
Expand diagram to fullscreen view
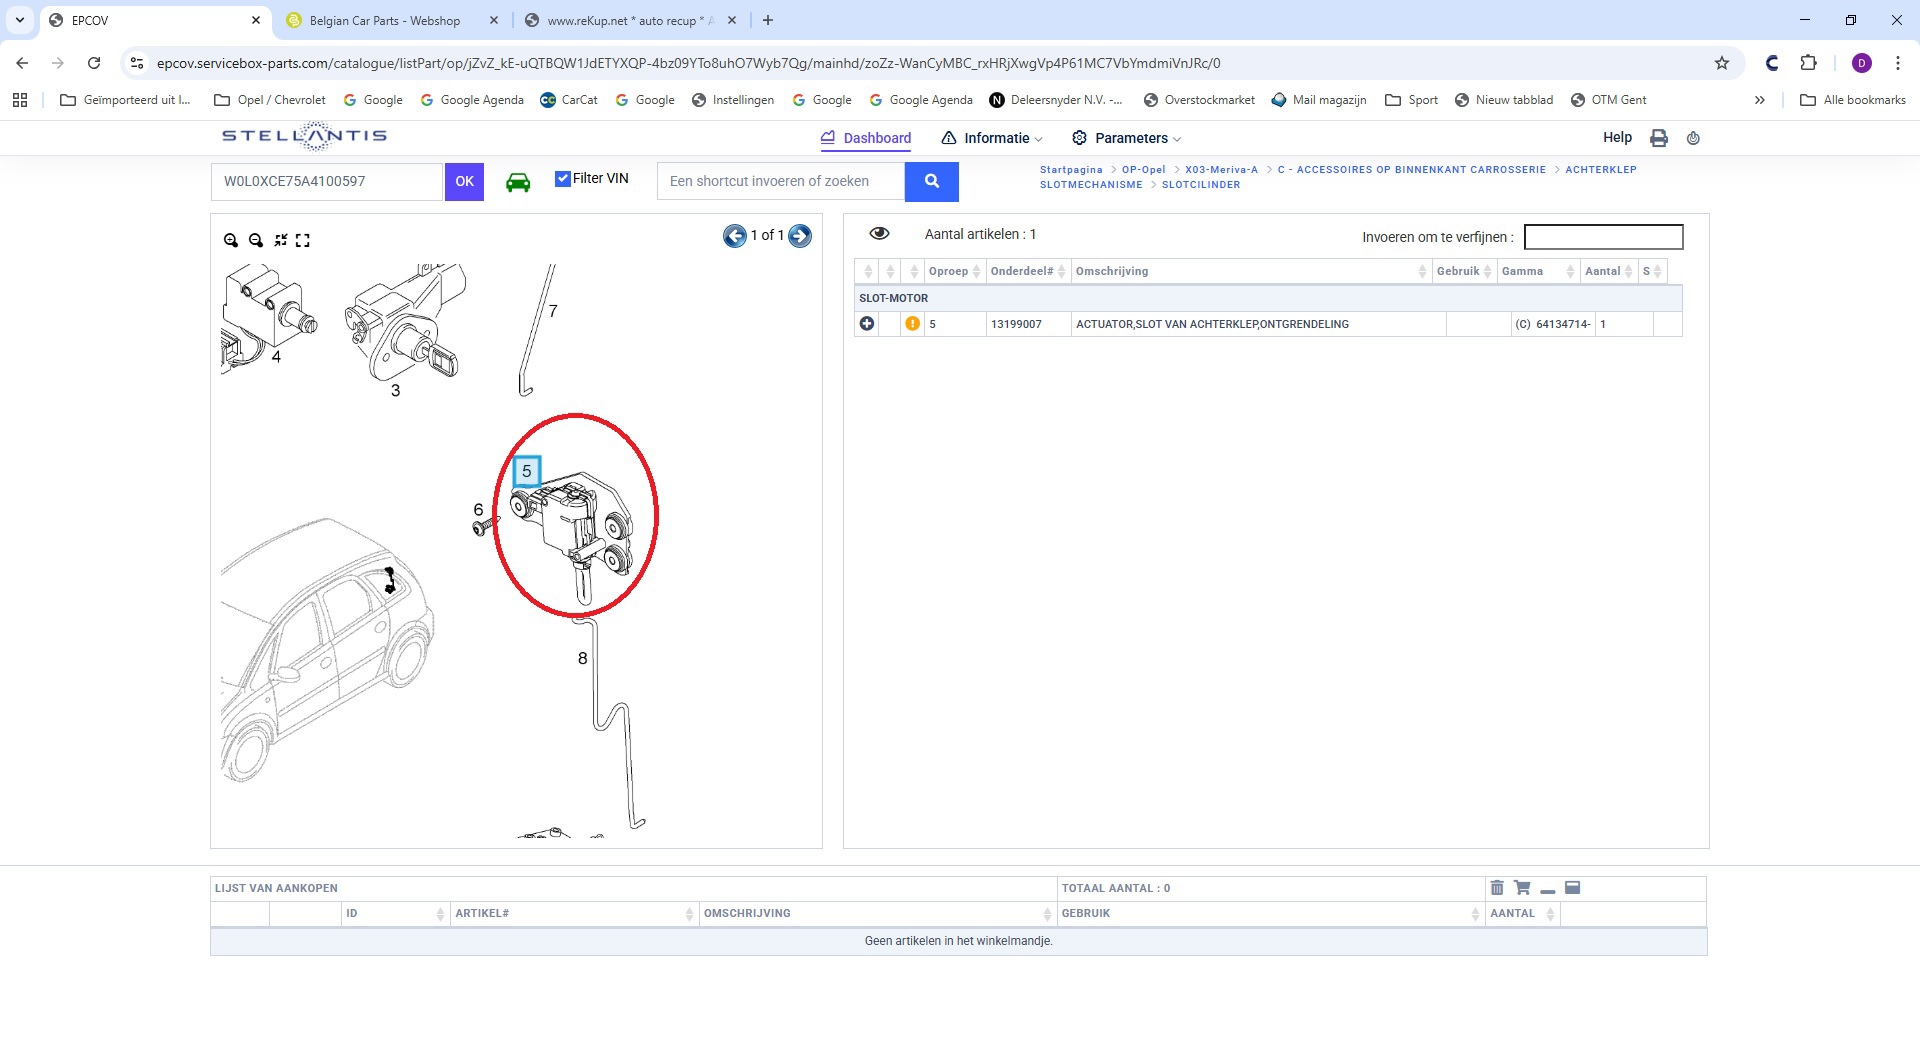[303, 240]
